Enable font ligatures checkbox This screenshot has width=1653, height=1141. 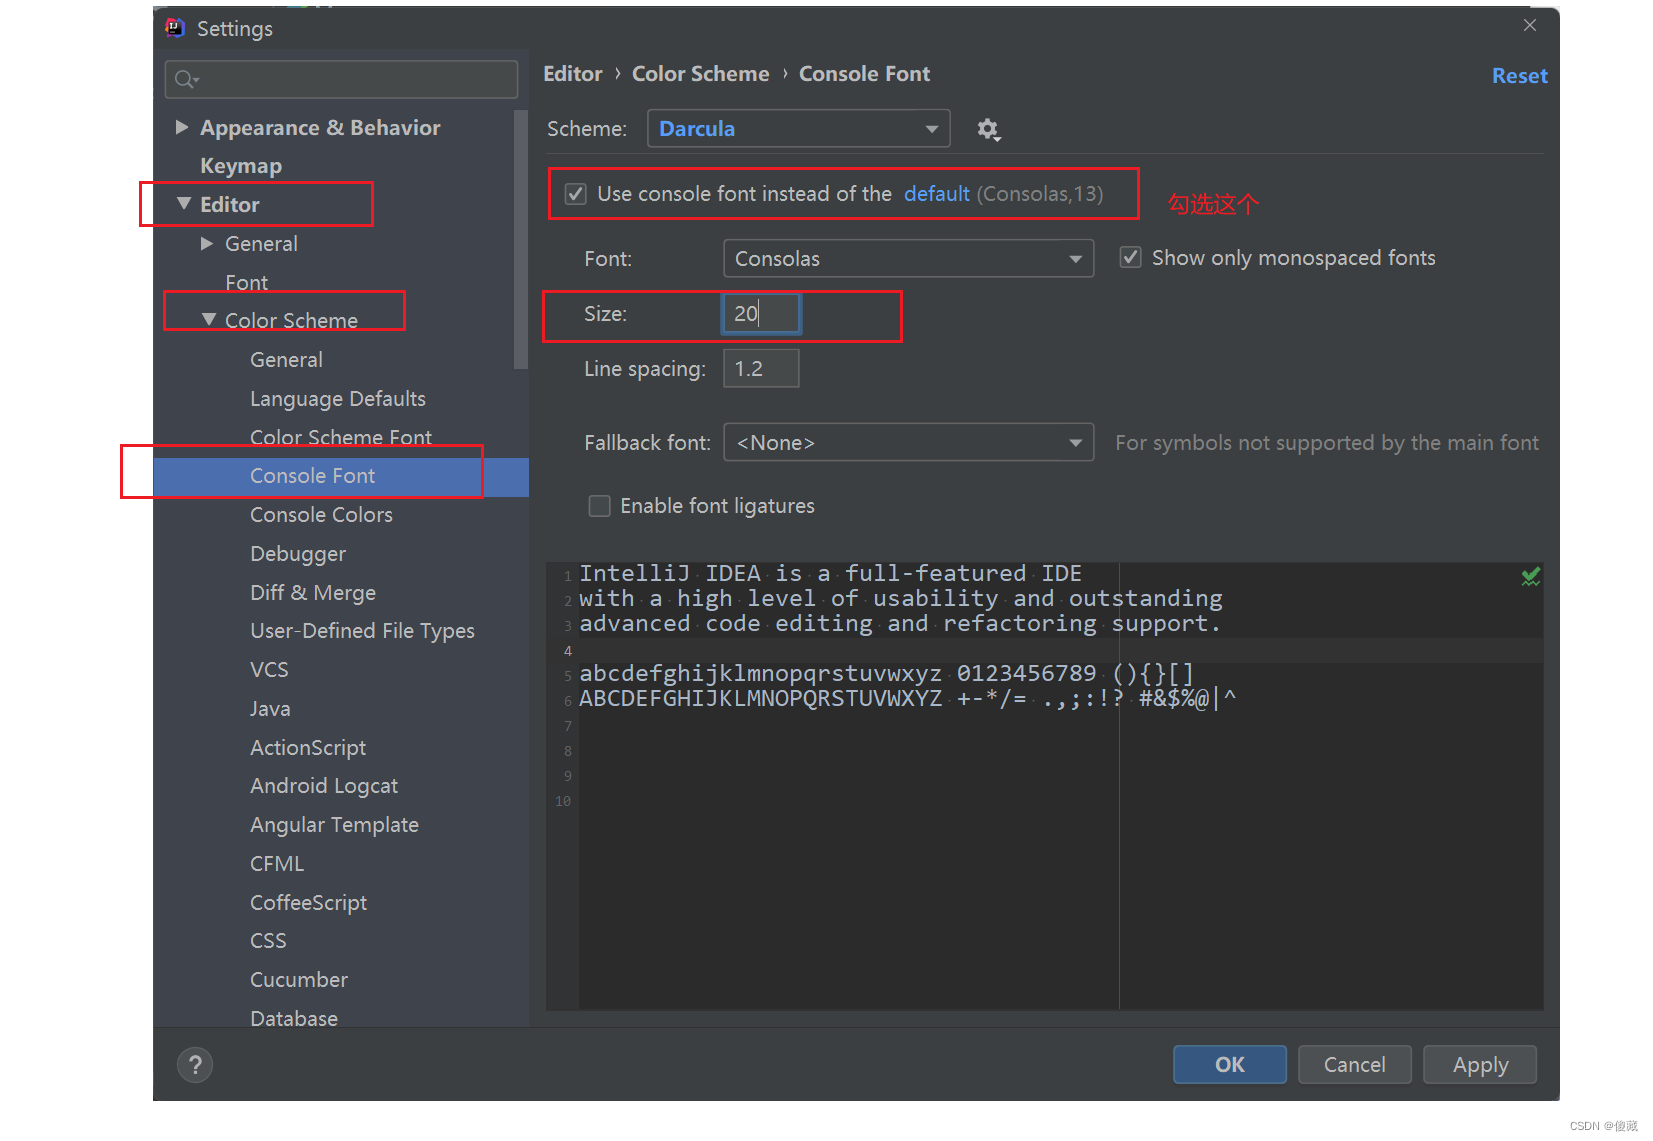pos(599,506)
